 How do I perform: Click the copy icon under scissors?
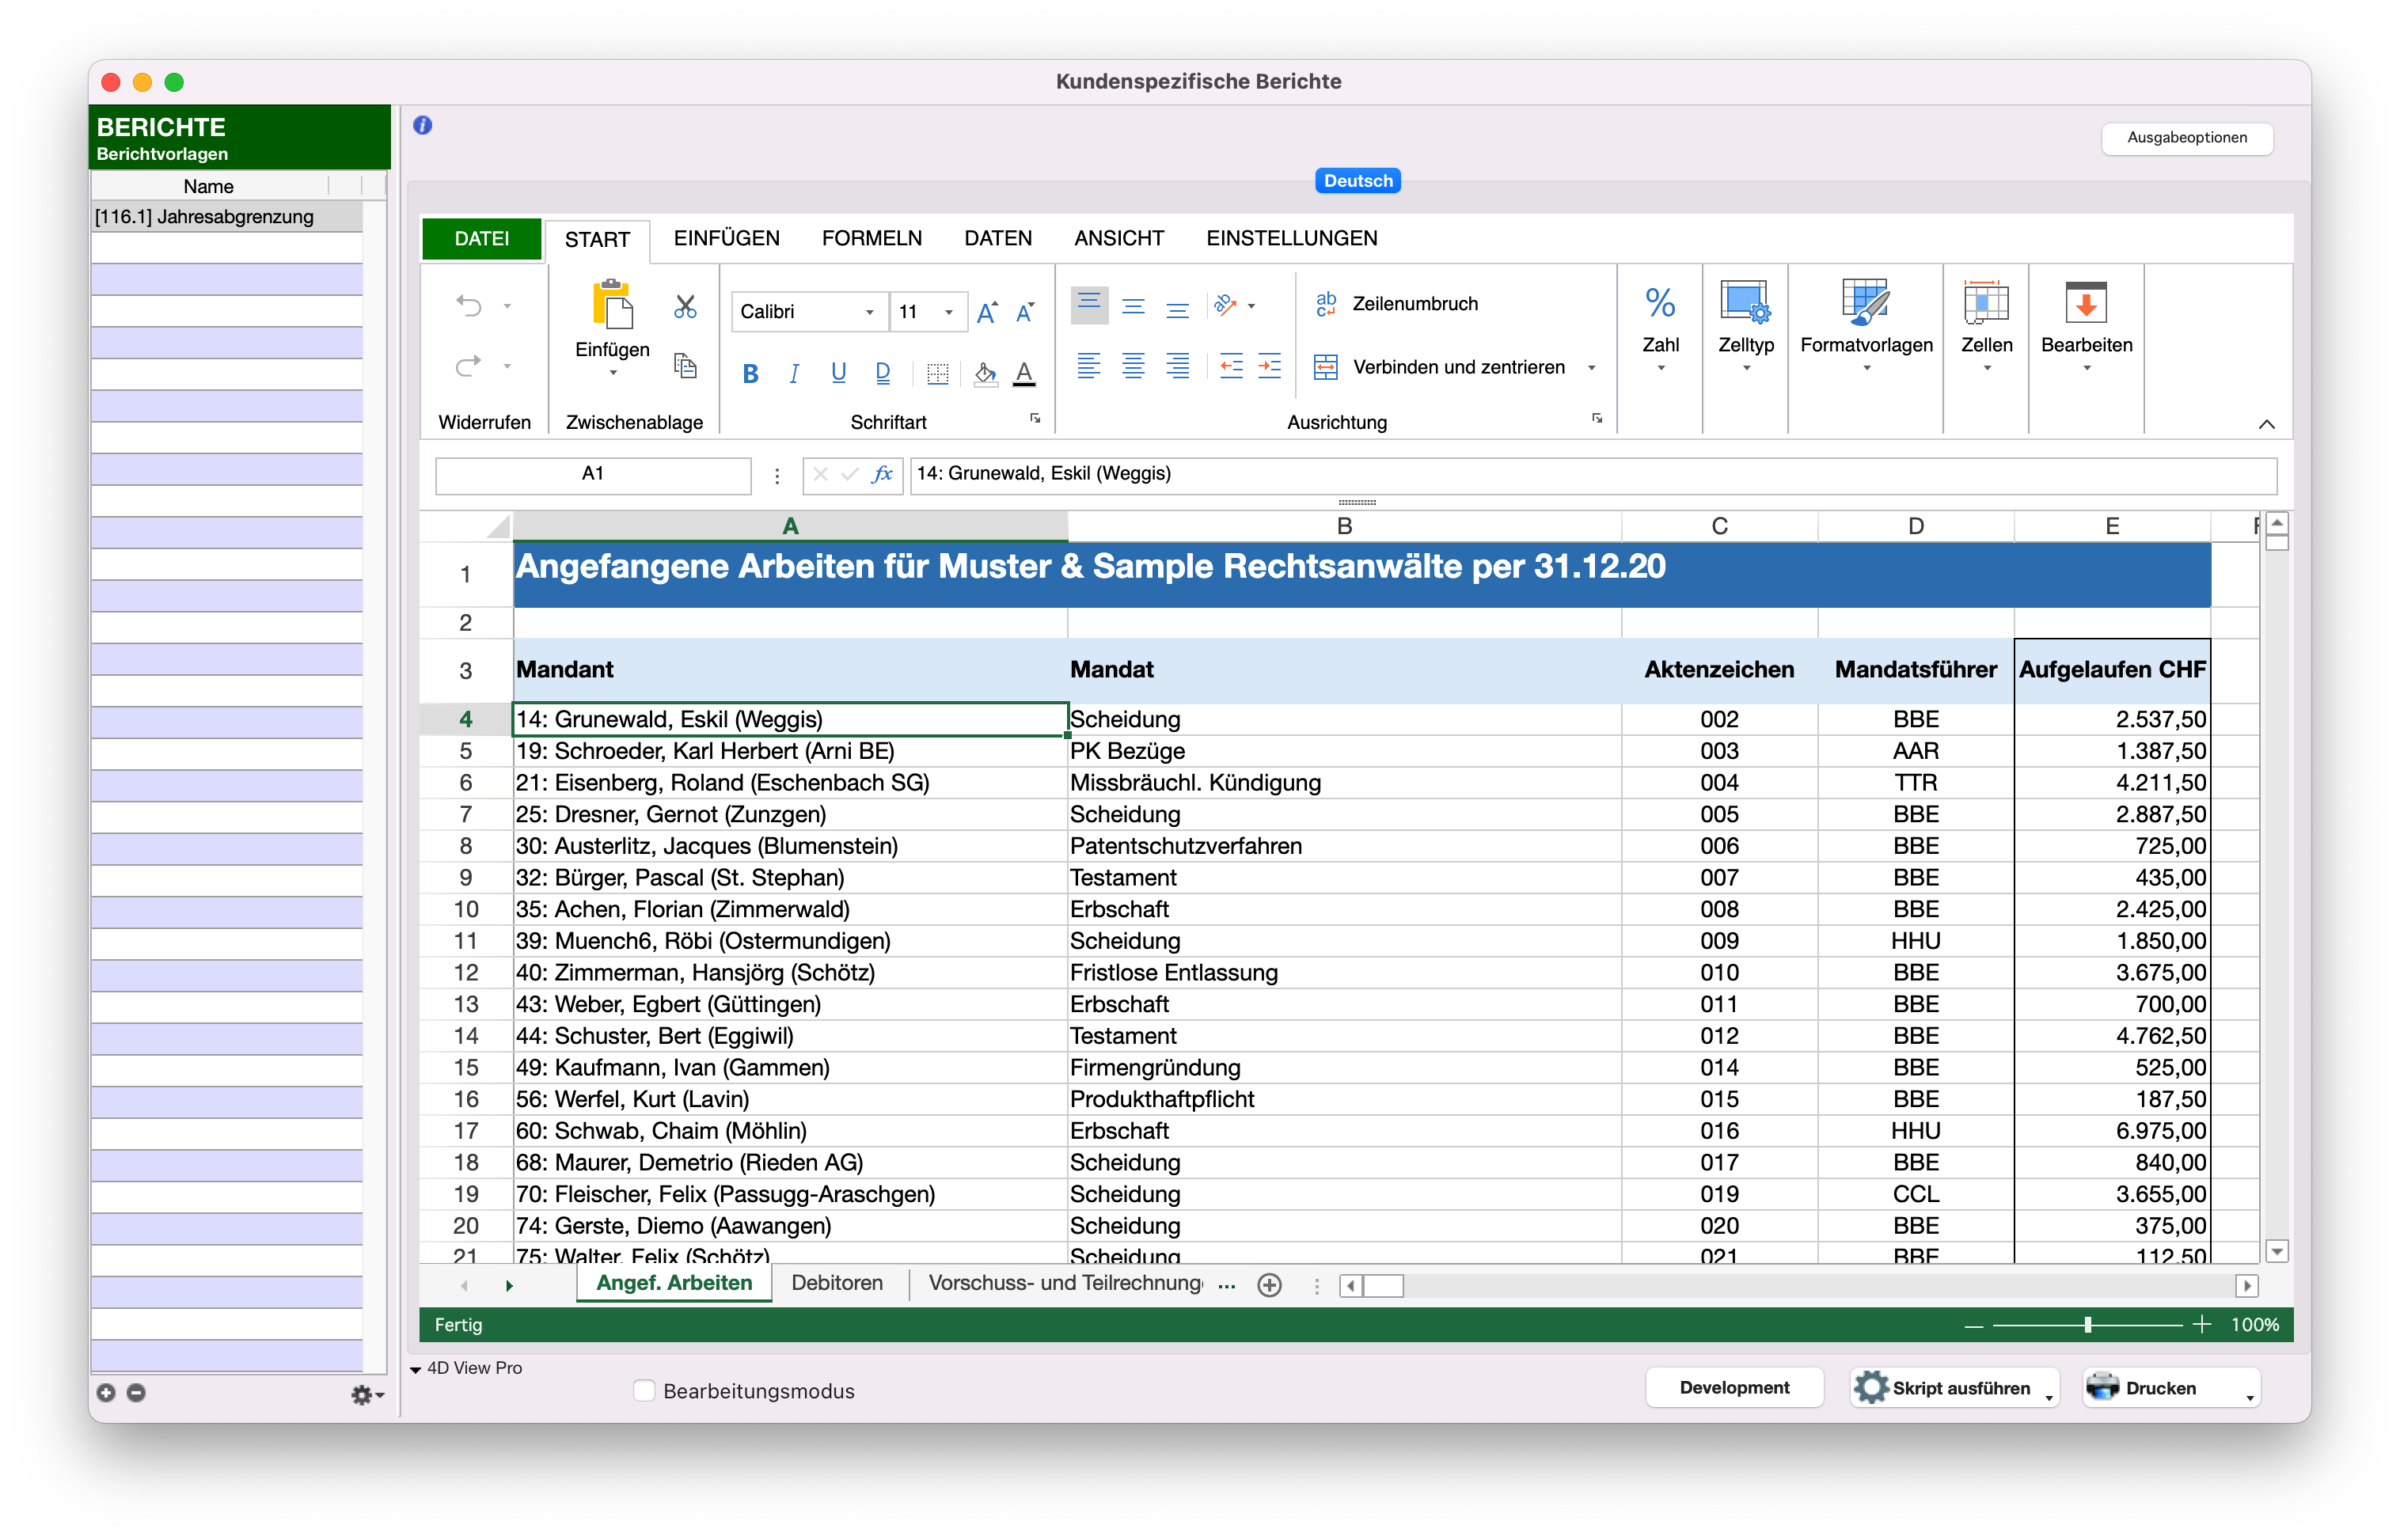click(x=685, y=366)
